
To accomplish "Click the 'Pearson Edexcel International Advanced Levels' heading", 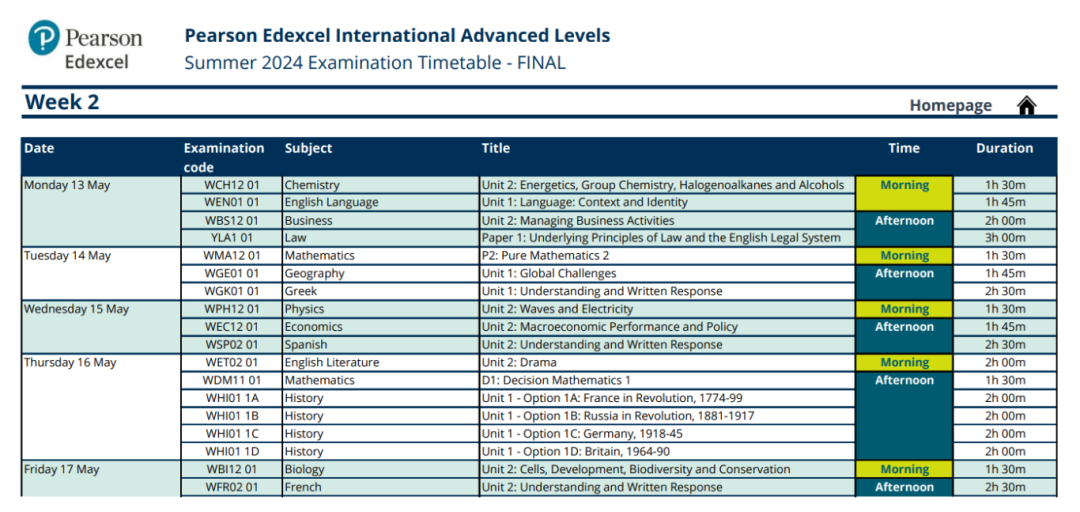I will [x=397, y=35].
